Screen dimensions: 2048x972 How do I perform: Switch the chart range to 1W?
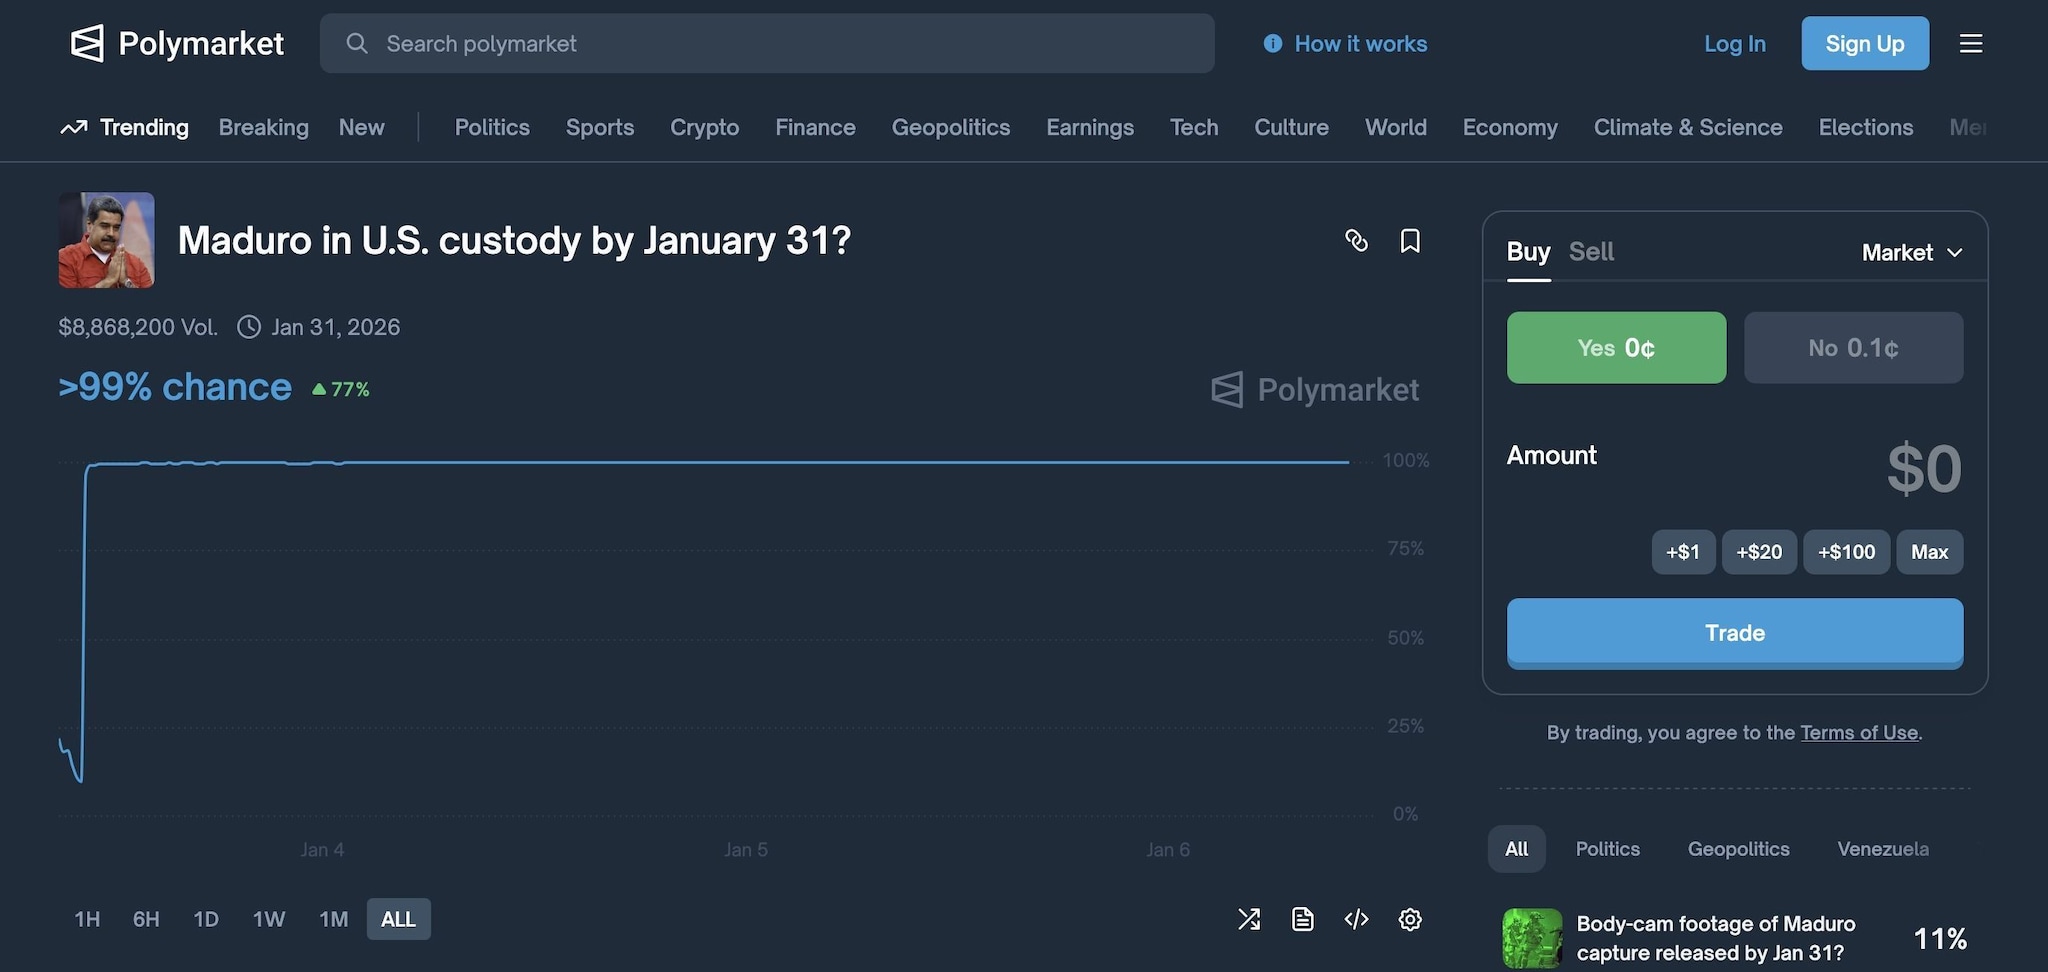tap(269, 919)
